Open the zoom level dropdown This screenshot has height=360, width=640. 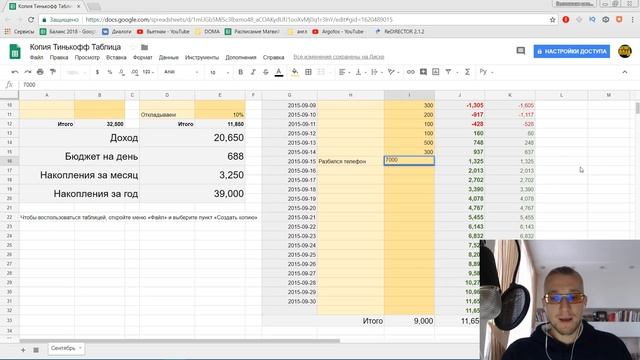76,72
